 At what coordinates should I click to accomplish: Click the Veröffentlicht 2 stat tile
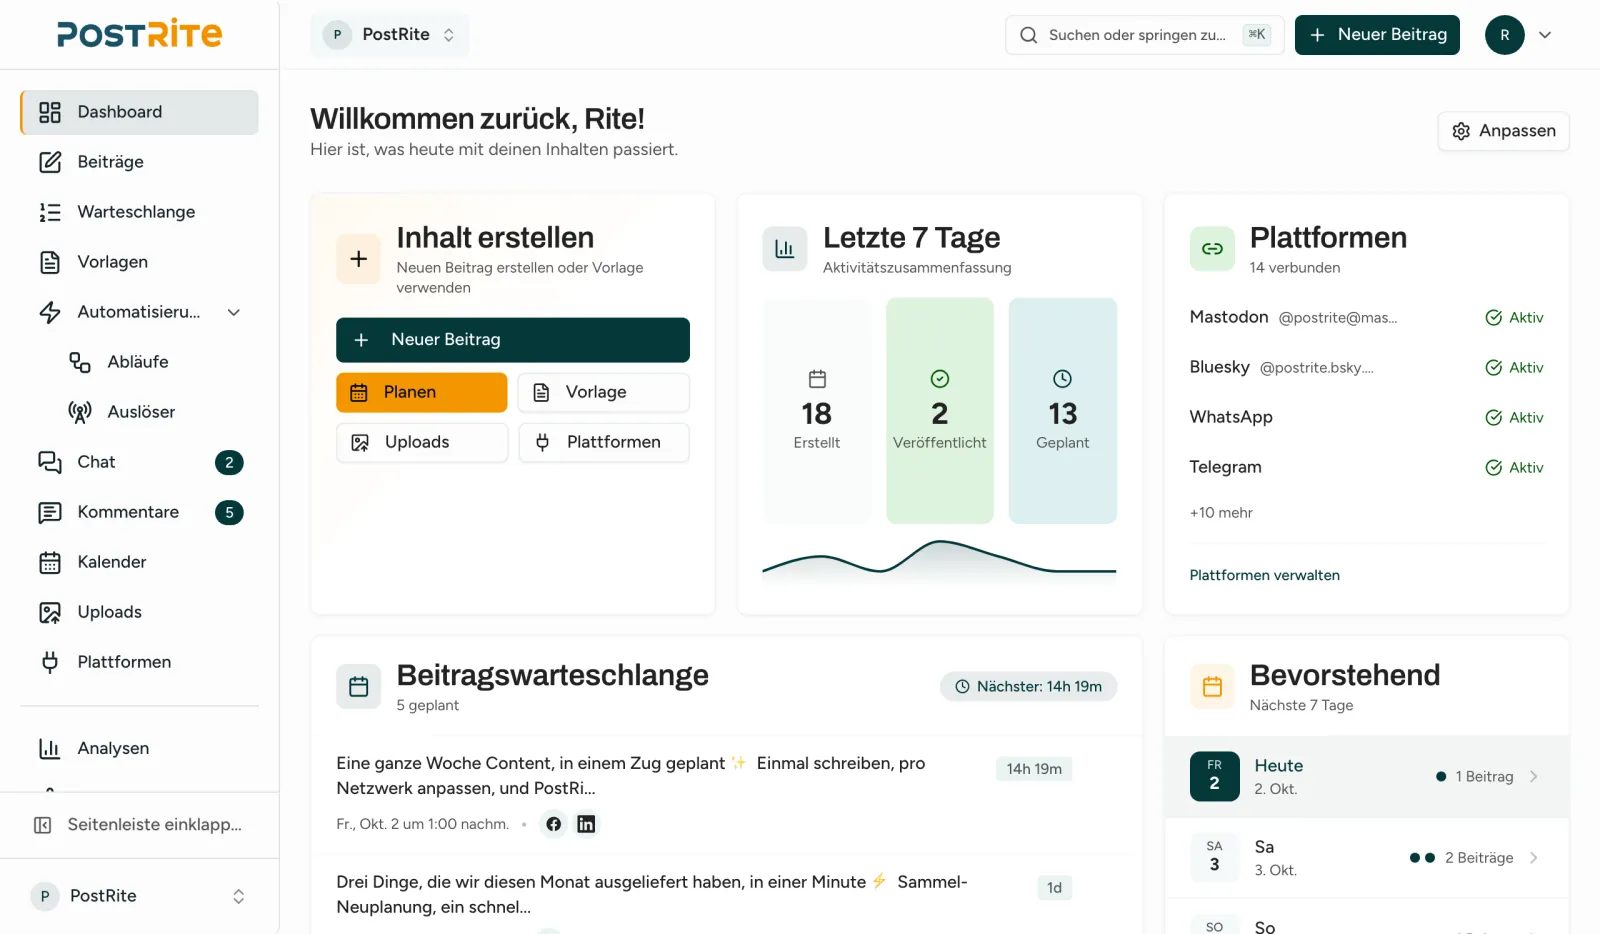(x=940, y=411)
